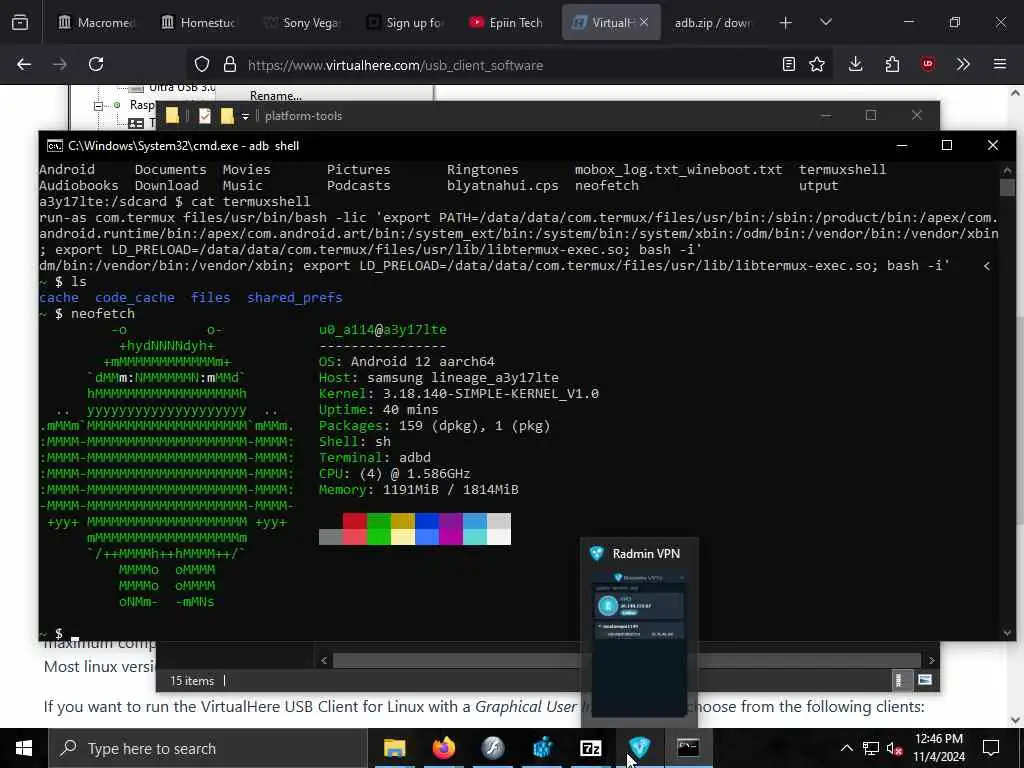Switch platform-tools to details view
The width and height of the screenshot is (1024, 768).
click(x=900, y=680)
